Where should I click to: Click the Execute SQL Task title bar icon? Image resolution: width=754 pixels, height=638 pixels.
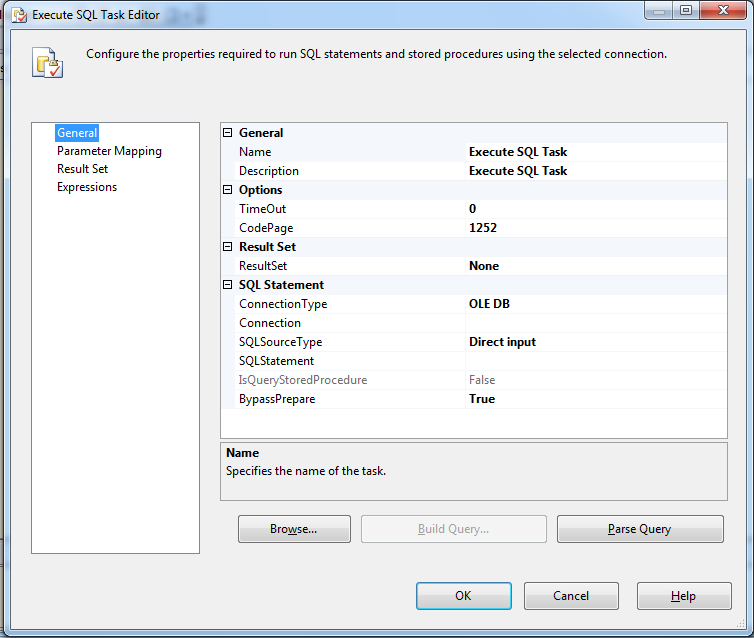(19, 15)
